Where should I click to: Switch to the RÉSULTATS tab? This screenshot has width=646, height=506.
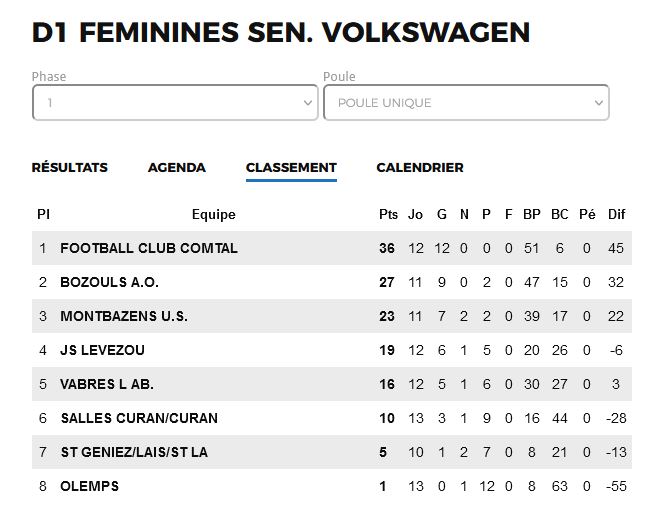point(70,167)
